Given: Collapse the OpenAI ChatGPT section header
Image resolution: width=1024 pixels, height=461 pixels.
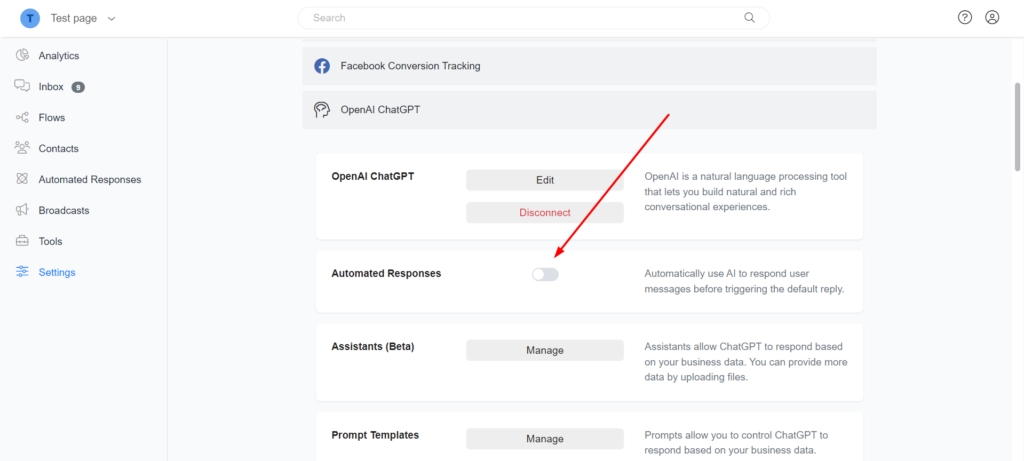Looking at the screenshot, I should pyautogui.click(x=589, y=110).
